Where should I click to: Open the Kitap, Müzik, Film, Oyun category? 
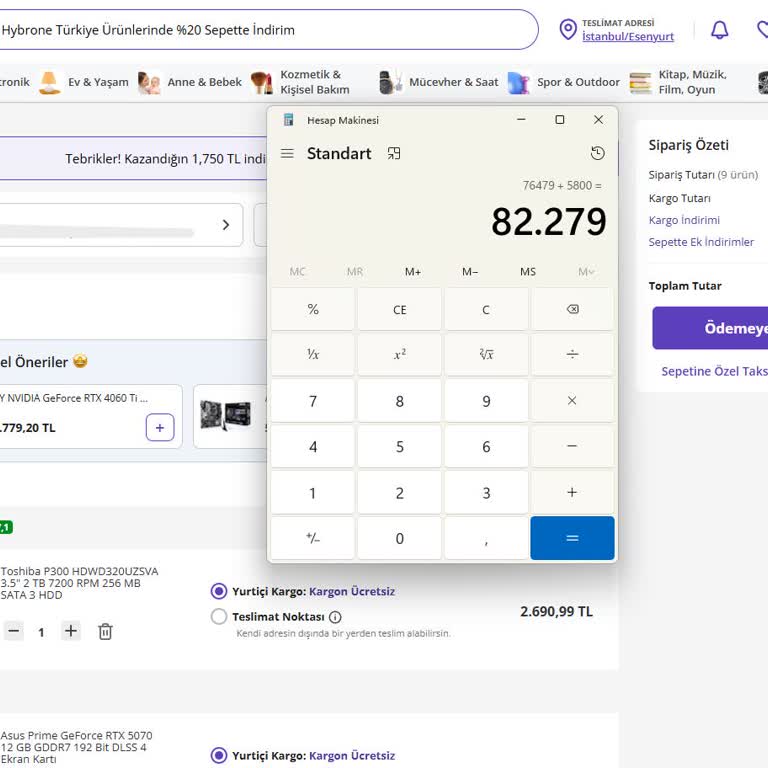[678, 82]
